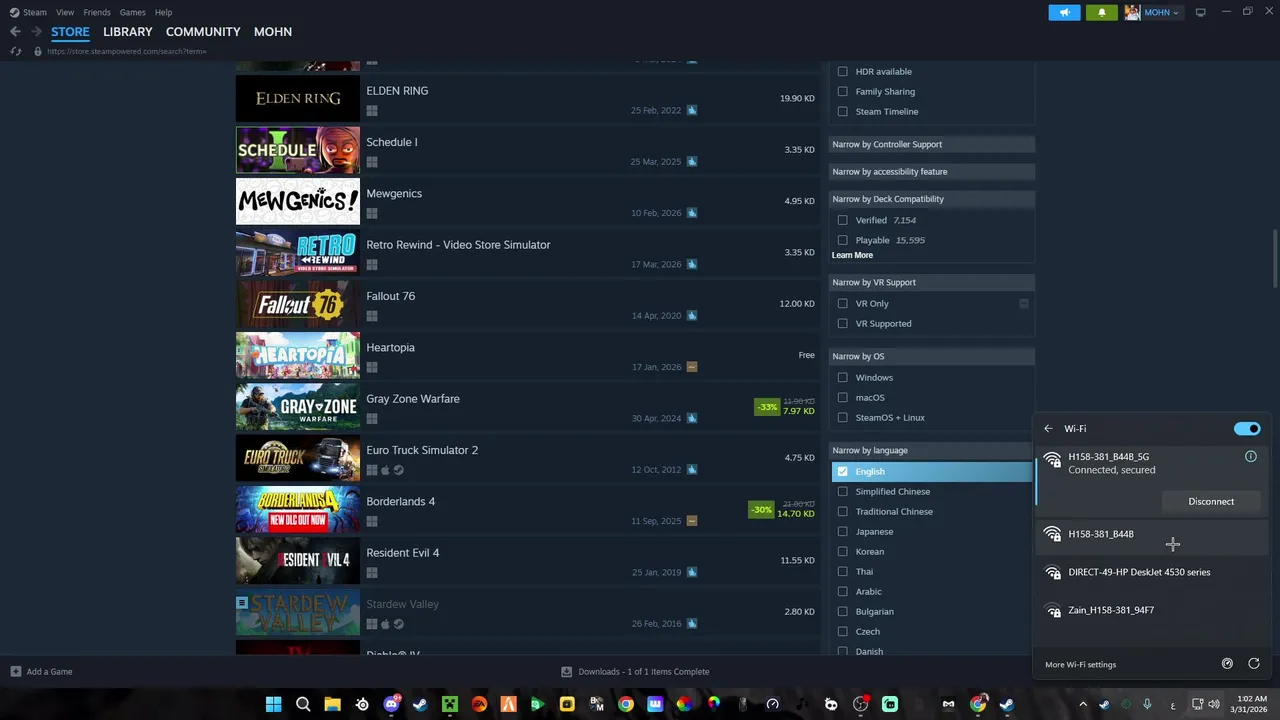Image resolution: width=1280 pixels, height=720 pixels.
Task: Enable the VR Only filter
Action: click(842, 303)
